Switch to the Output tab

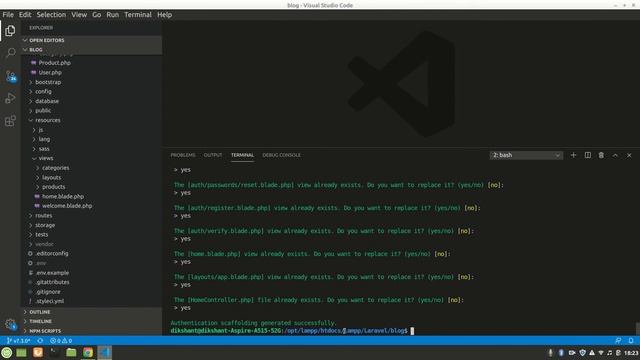(x=213, y=155)
